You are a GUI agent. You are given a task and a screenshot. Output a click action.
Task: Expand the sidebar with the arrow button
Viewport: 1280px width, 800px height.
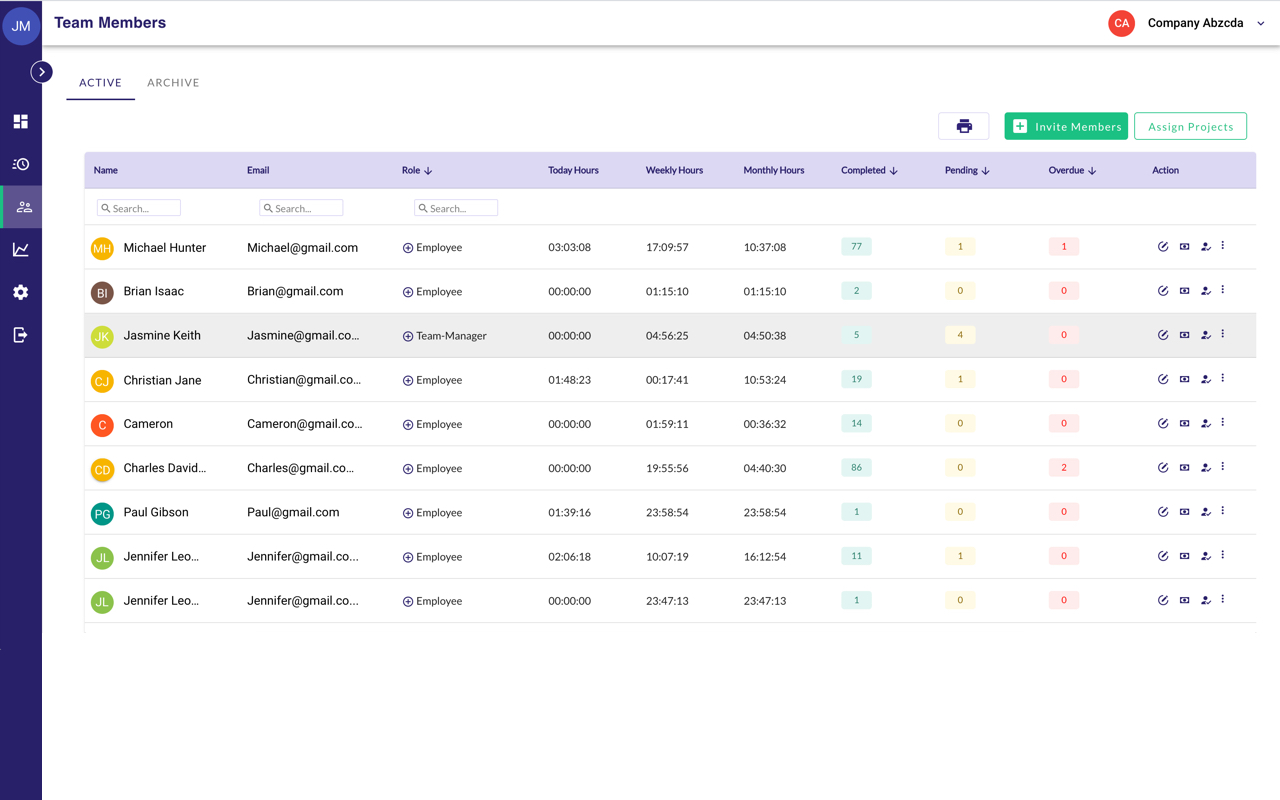(x=41, y=72)
